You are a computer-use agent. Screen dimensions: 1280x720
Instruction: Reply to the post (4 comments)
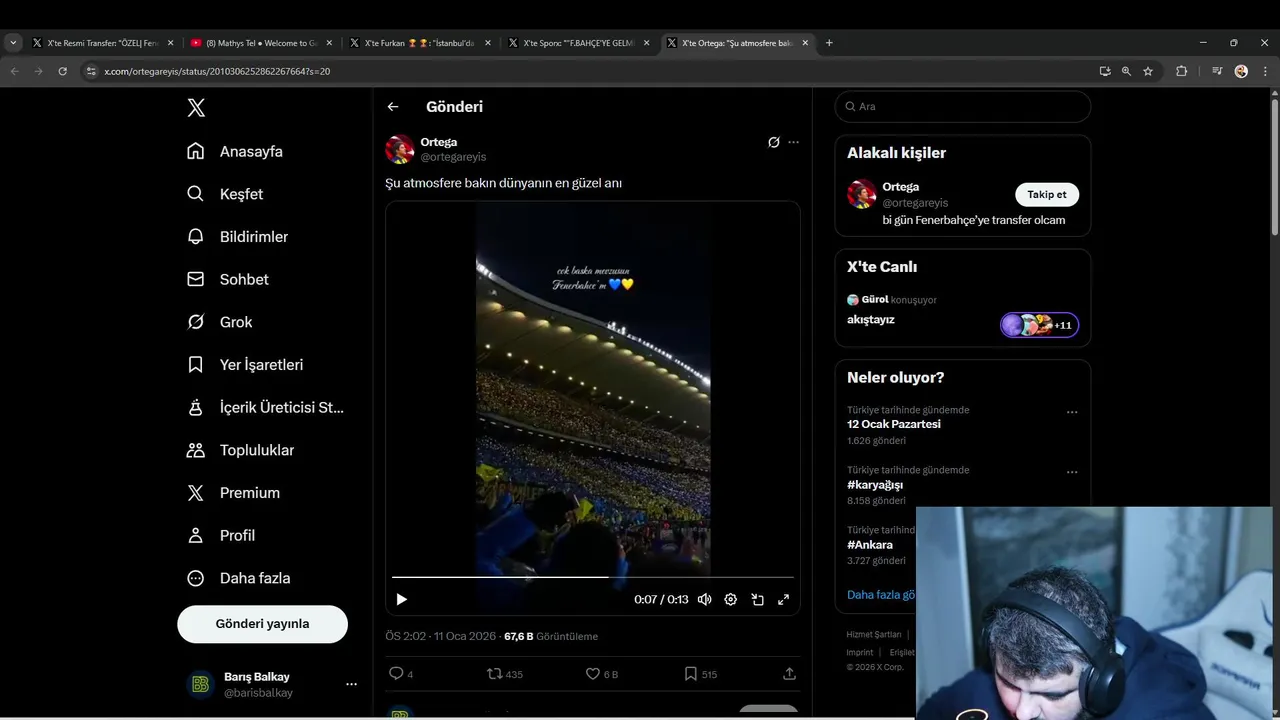tap(400, 674)
